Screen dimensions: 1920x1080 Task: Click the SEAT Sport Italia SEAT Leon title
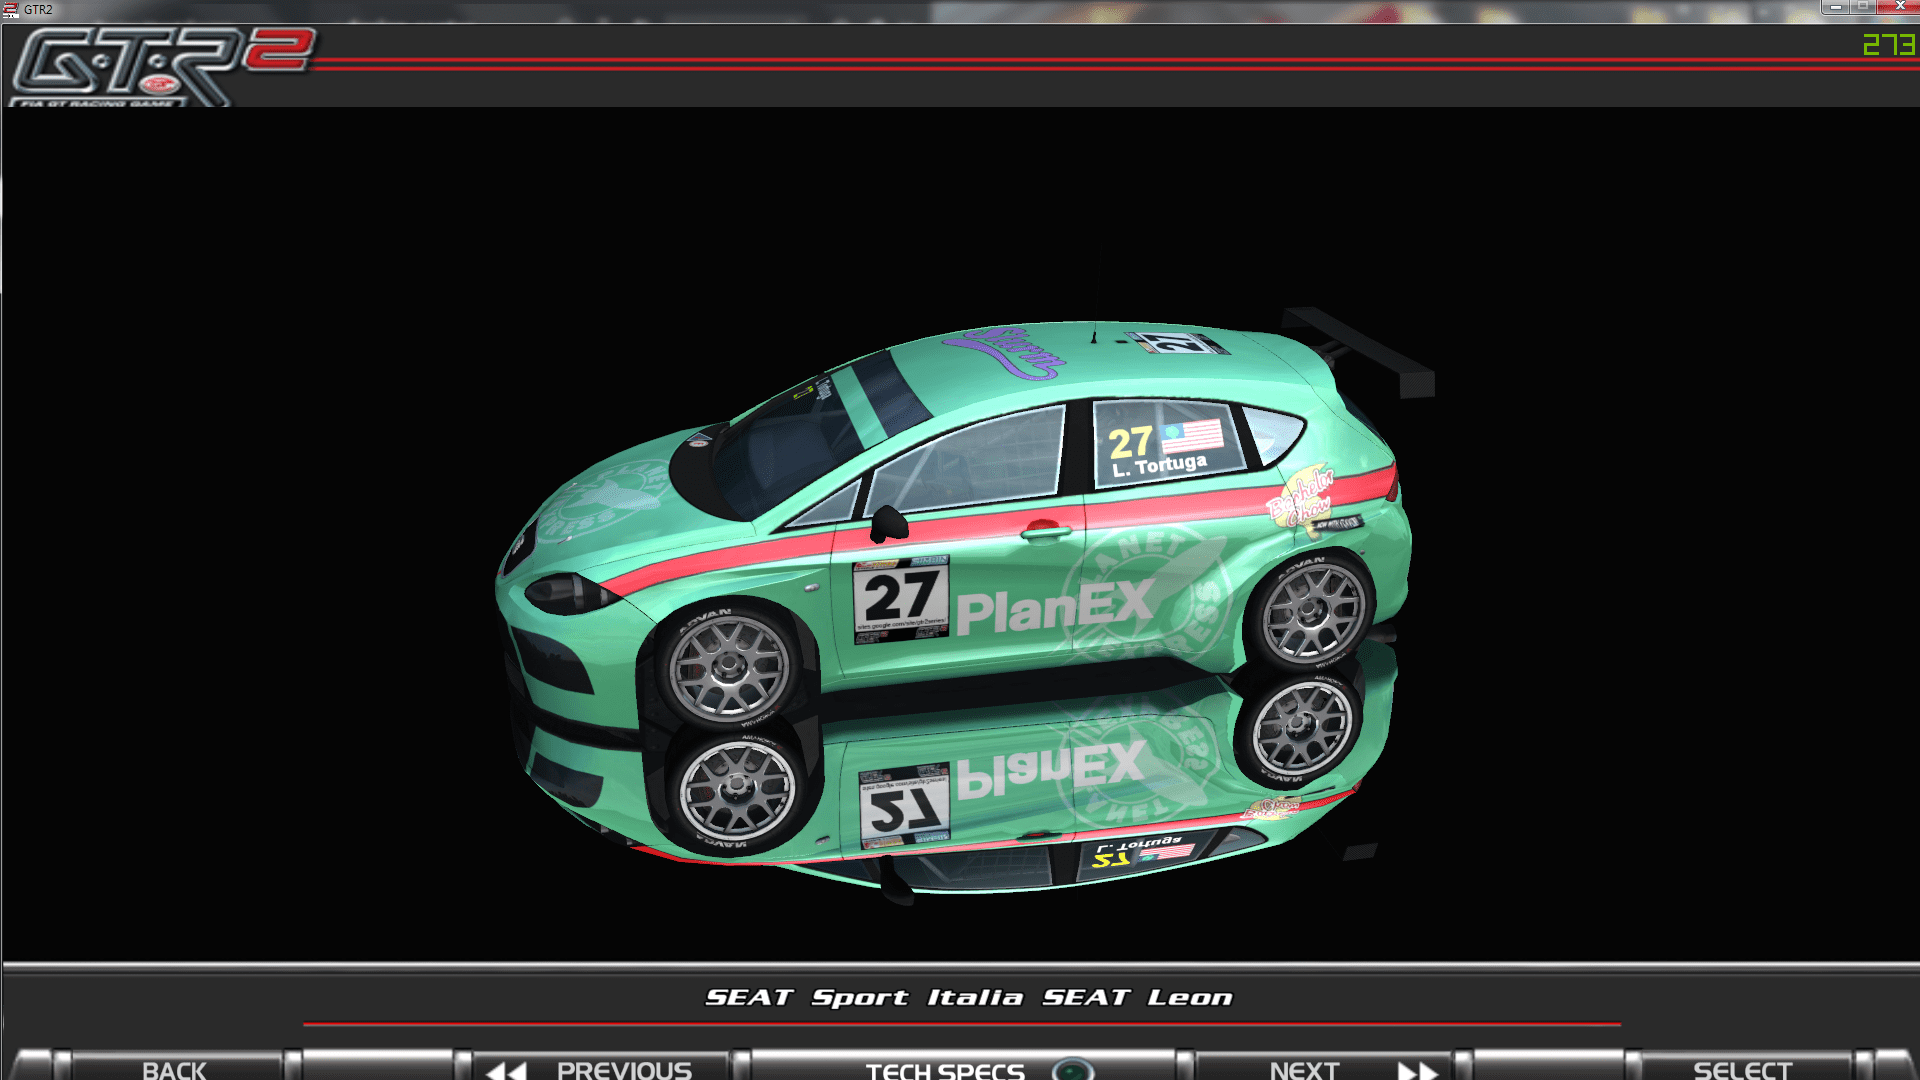(x=968, y=997)
